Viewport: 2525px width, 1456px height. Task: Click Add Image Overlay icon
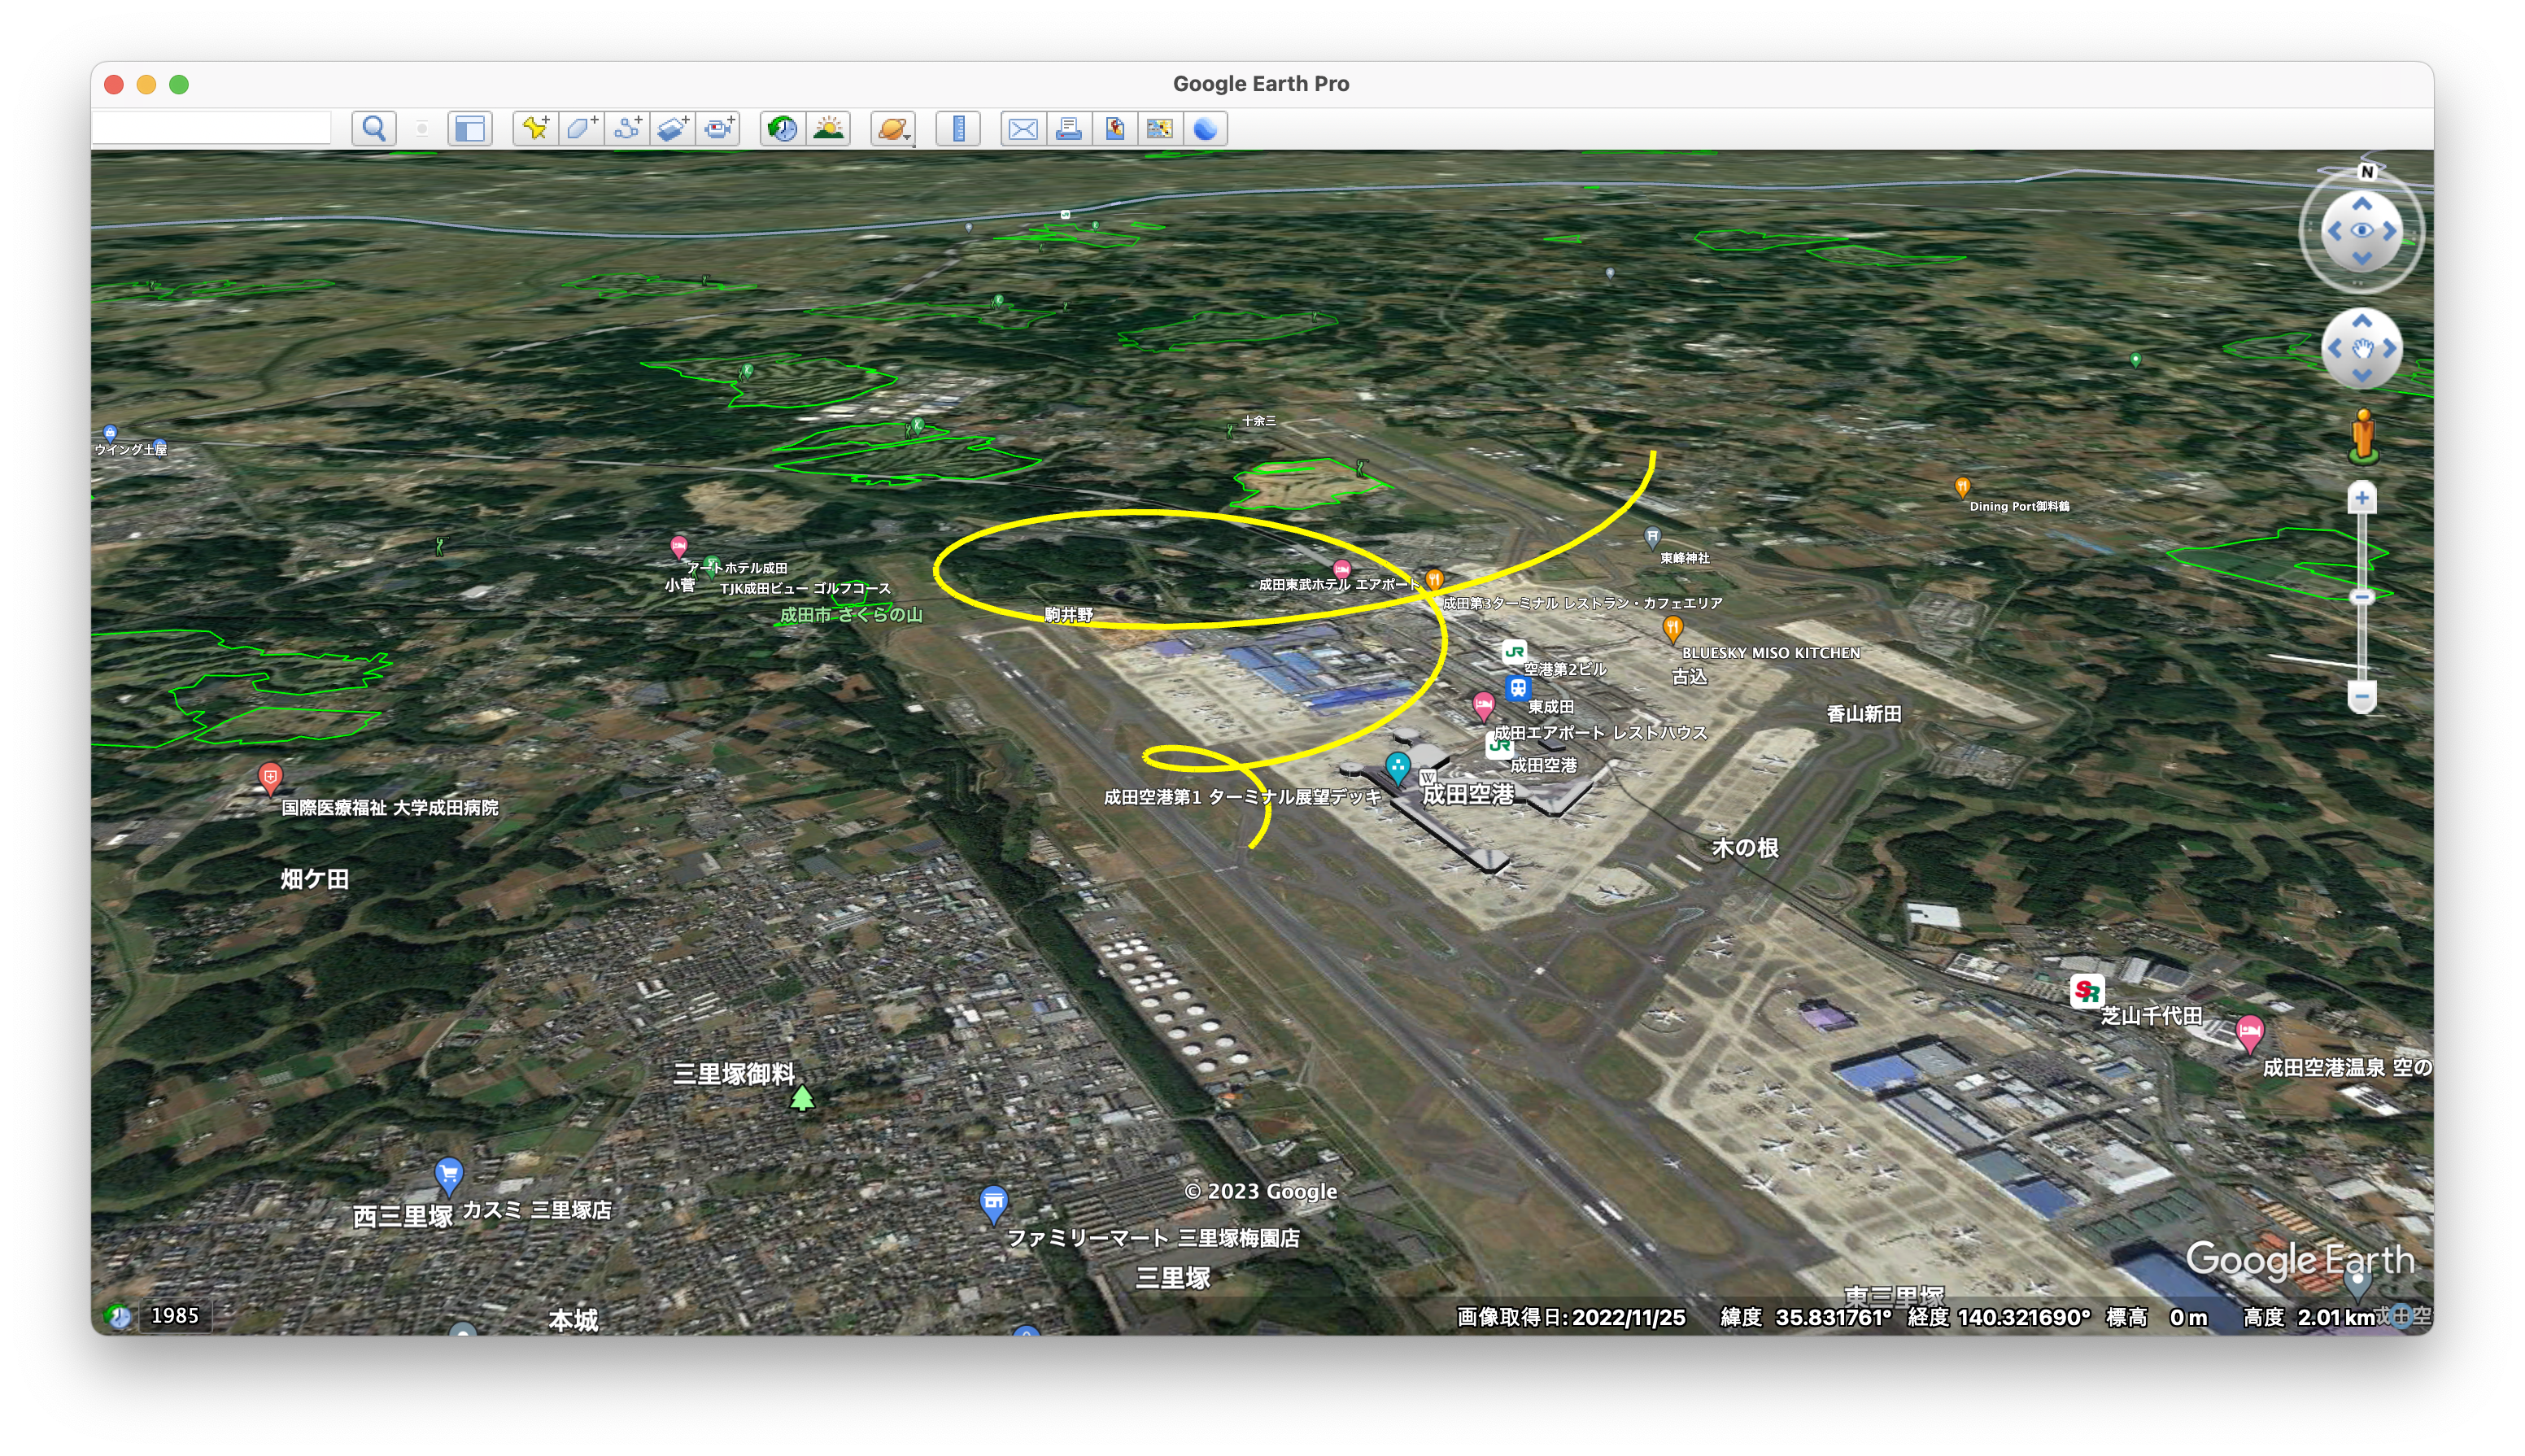[x=673, y=129]
